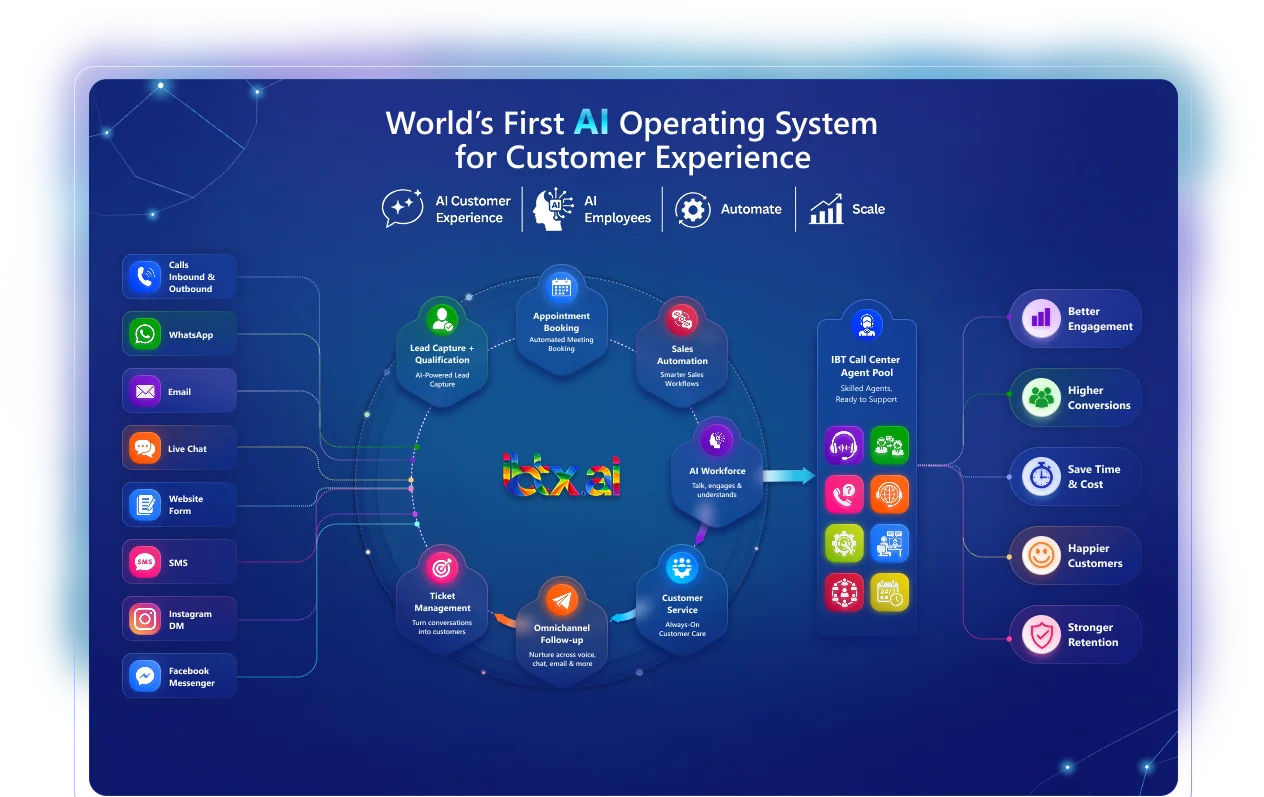Click the Customer Service people icon

point(682,567)
